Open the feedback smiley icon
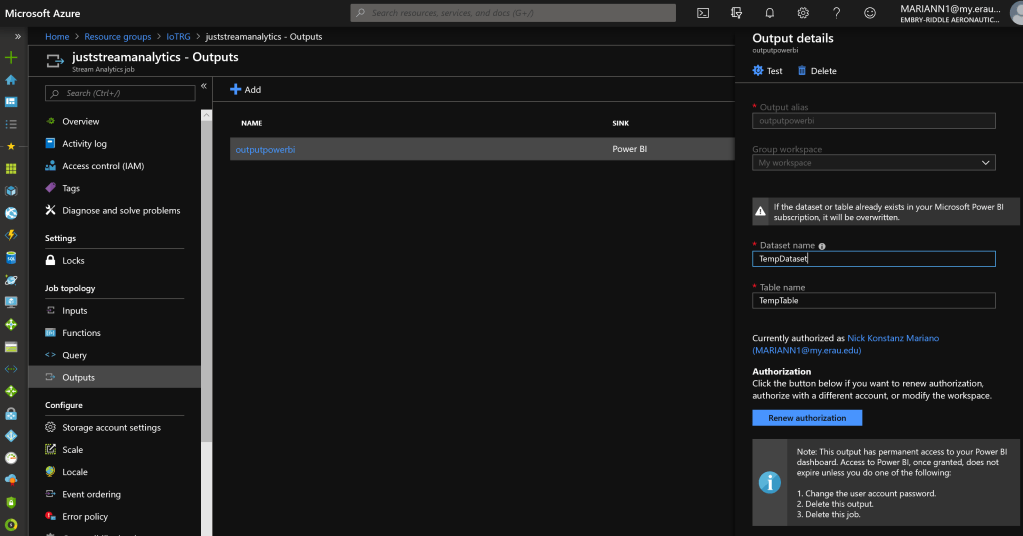The width and height of the screenshot is (1023, 536). tap(869, 13)
